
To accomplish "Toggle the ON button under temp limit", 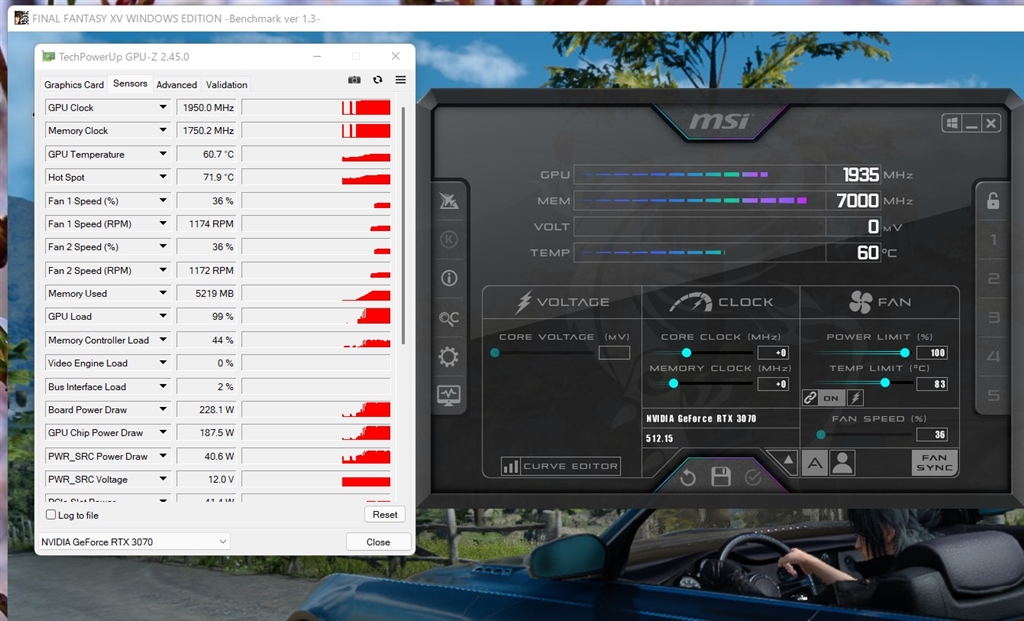I will 831,398.
